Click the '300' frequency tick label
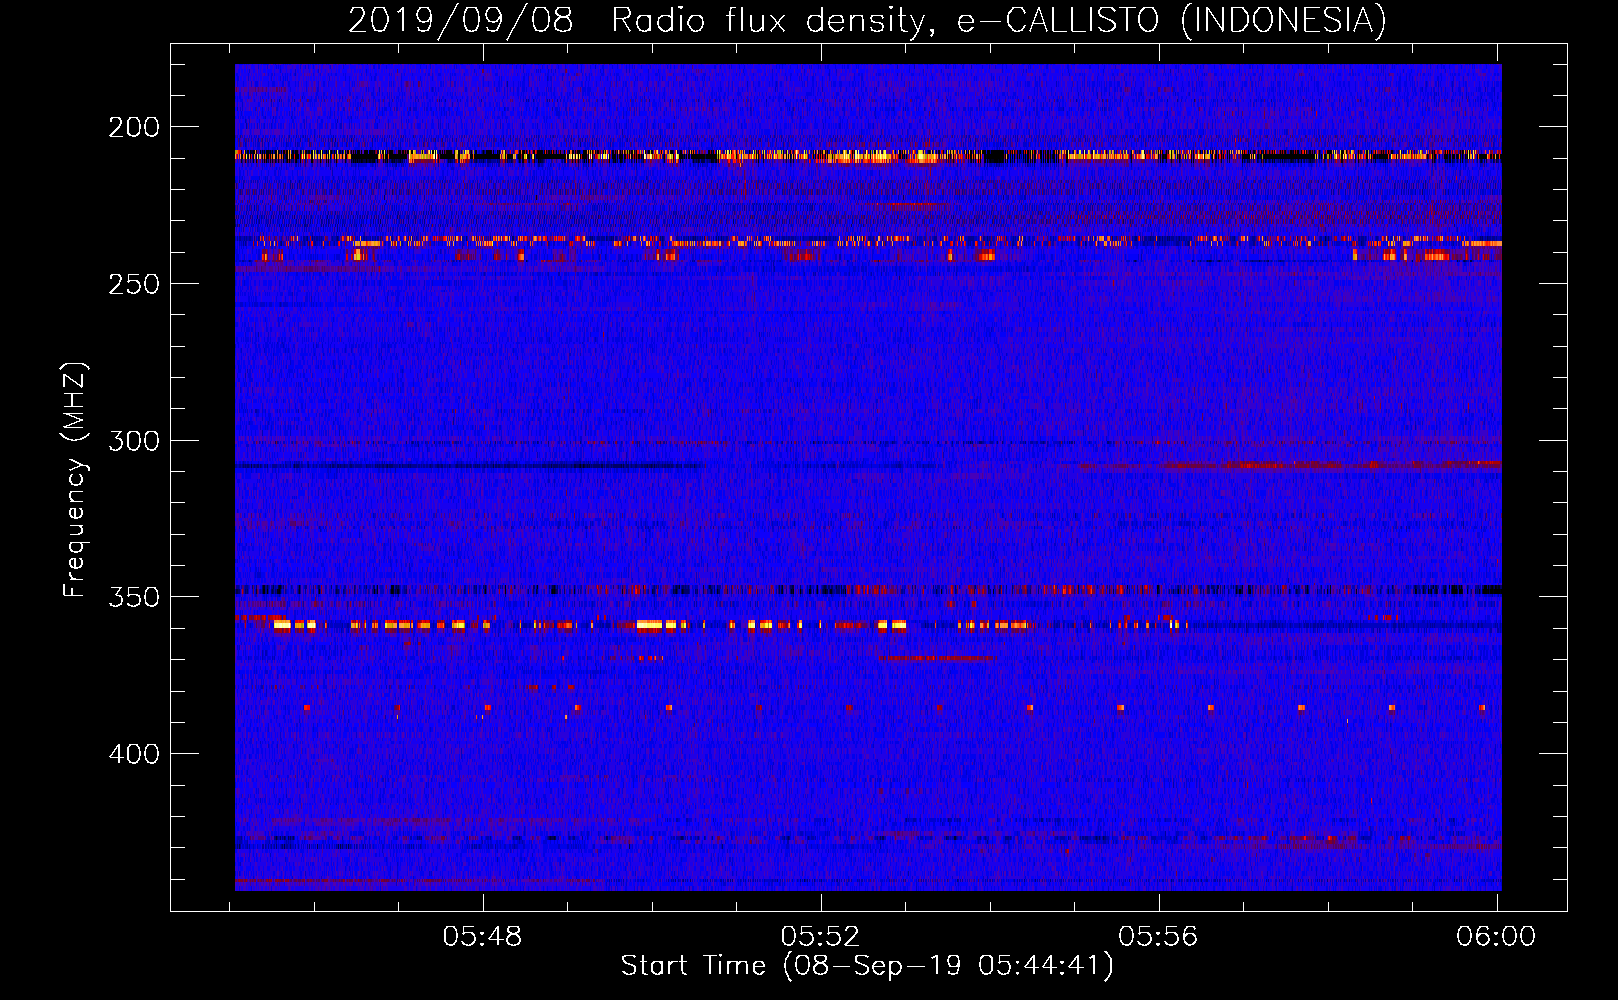This screenshot has width=1618, height=1000. [134, 440]
